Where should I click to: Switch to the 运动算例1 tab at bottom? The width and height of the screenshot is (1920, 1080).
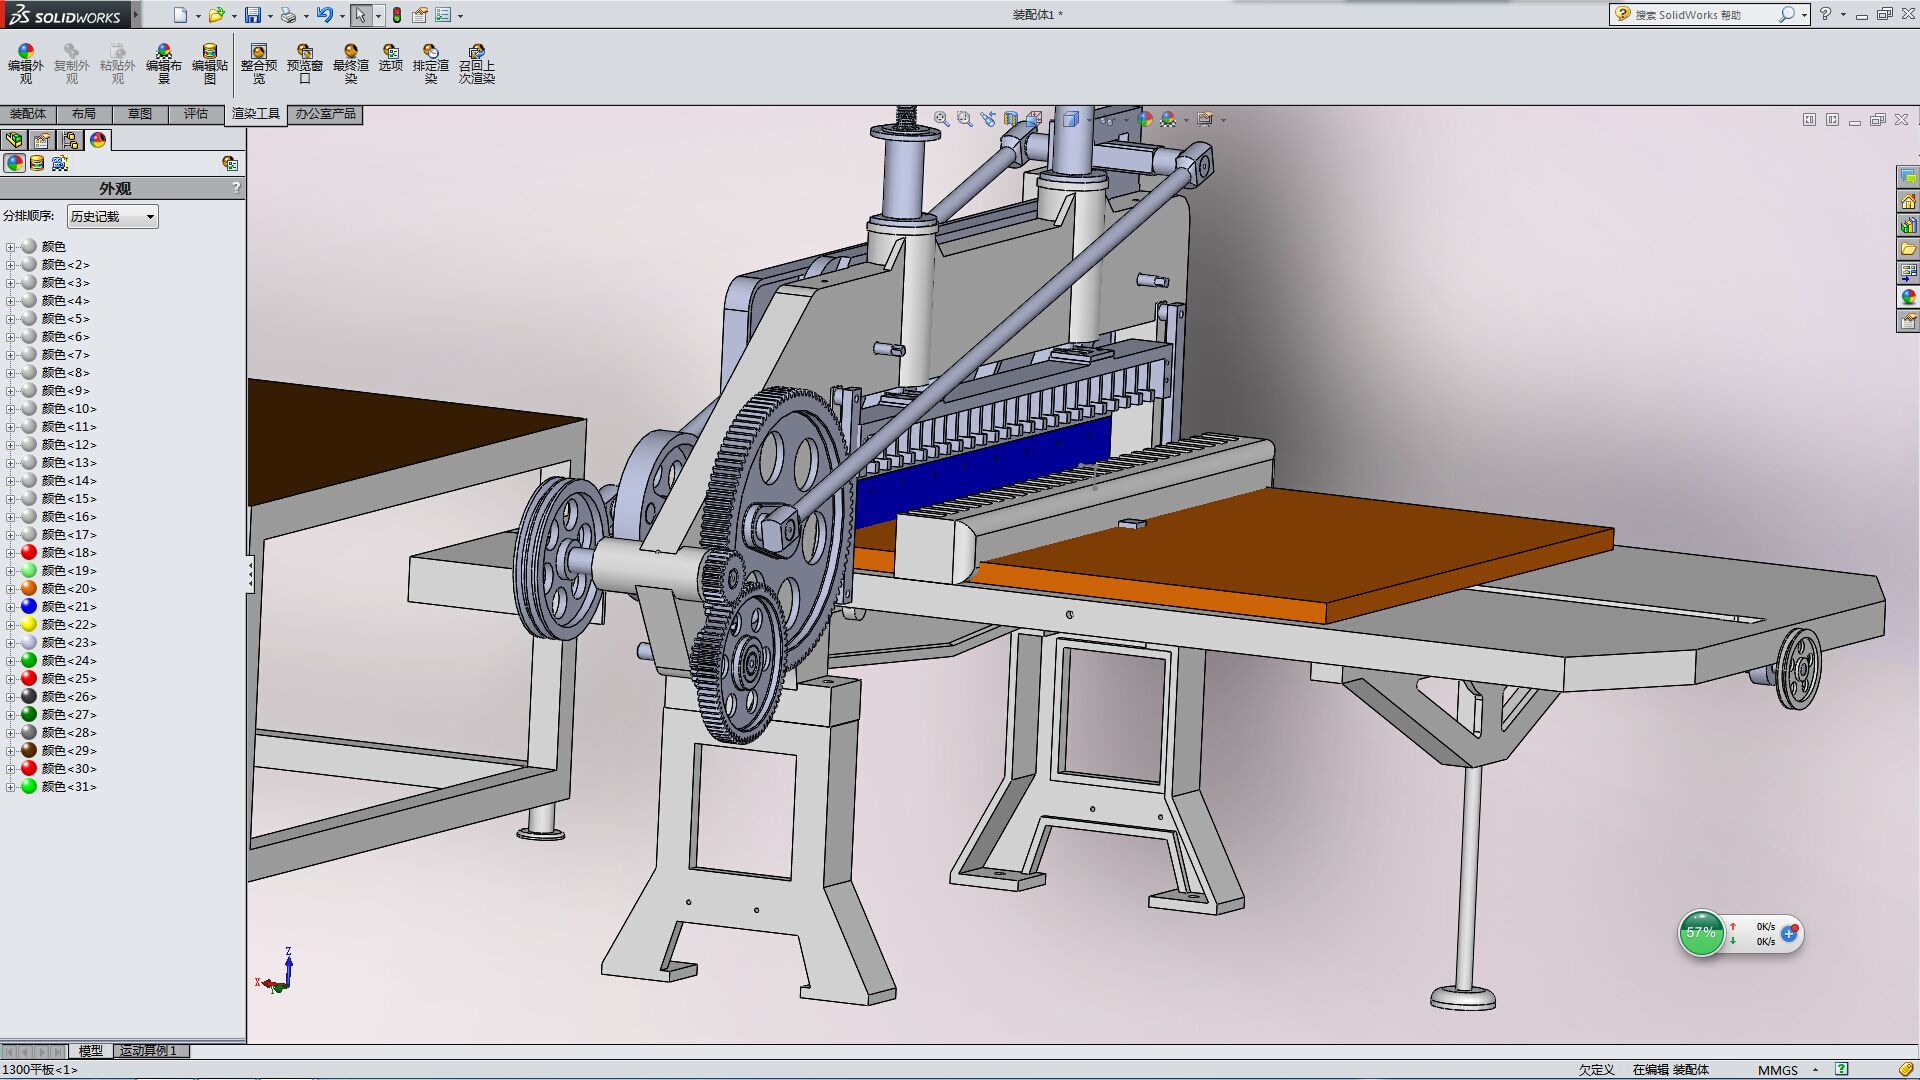[148, 1051]
